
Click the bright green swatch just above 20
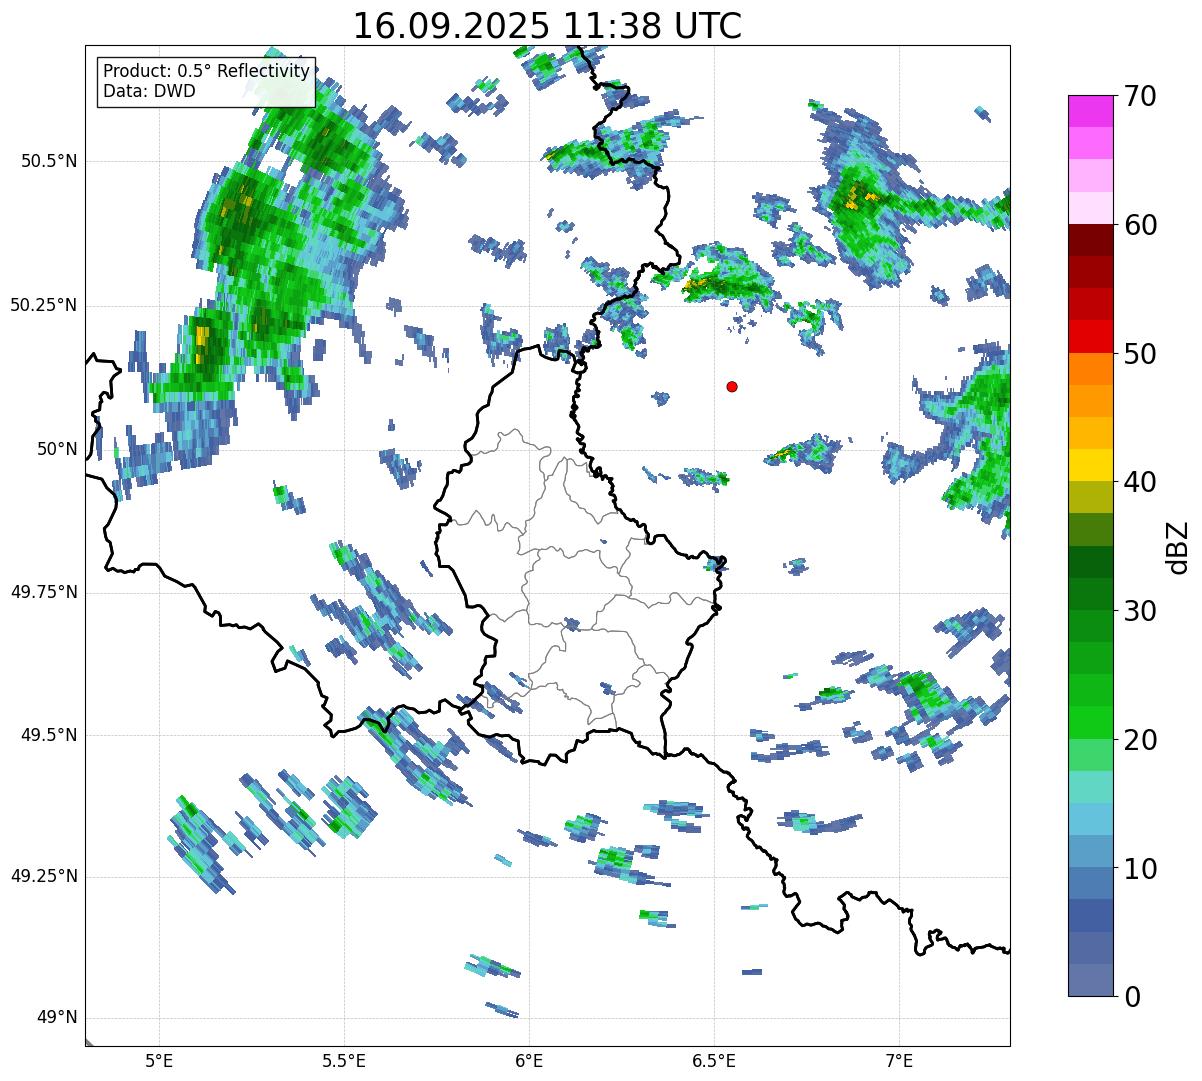1090,722
